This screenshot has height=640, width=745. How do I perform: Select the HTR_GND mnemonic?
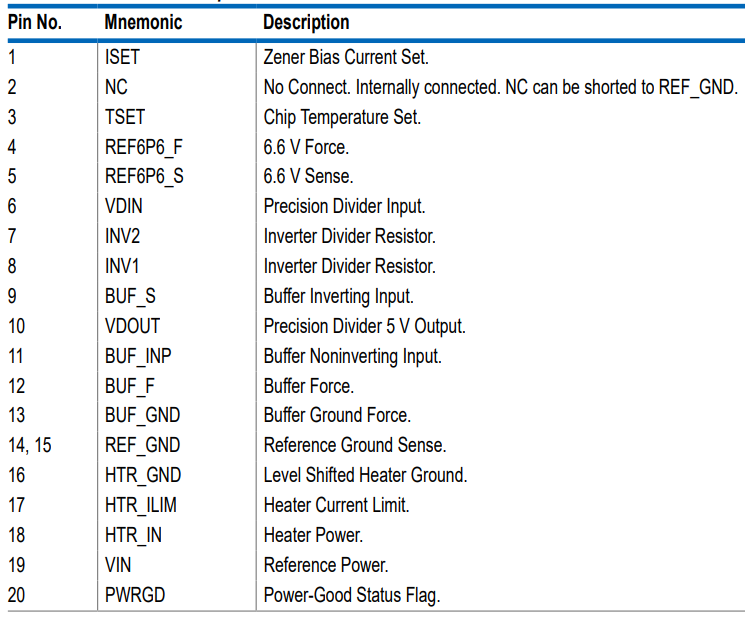coord(142,475)
